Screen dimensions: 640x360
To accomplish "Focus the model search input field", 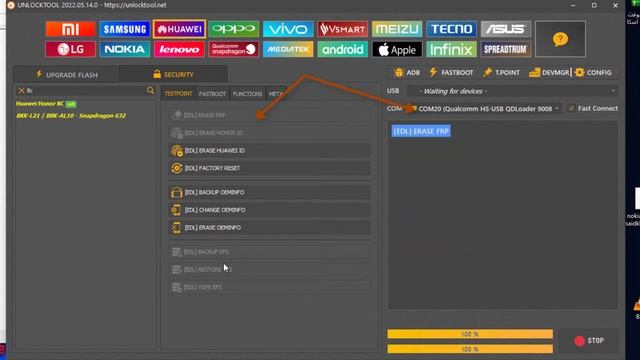I will click(86, 90).
